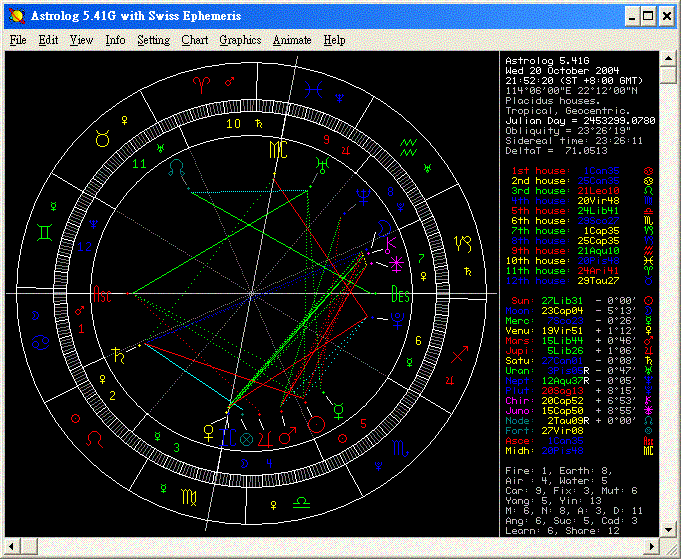The image size is (681, 559).
Task: Click the green Libra sign glyph
Action: click(x=301, y=503)
